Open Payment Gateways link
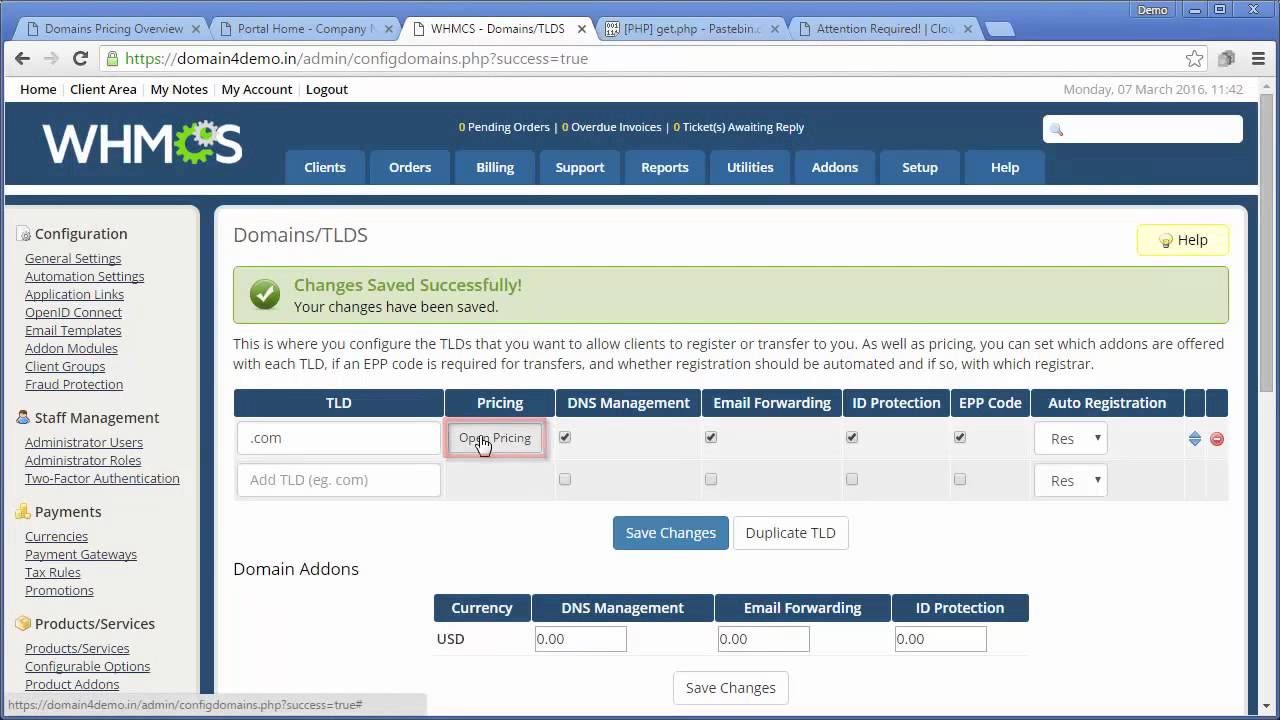1280x720 pixels. pos(81,554)
